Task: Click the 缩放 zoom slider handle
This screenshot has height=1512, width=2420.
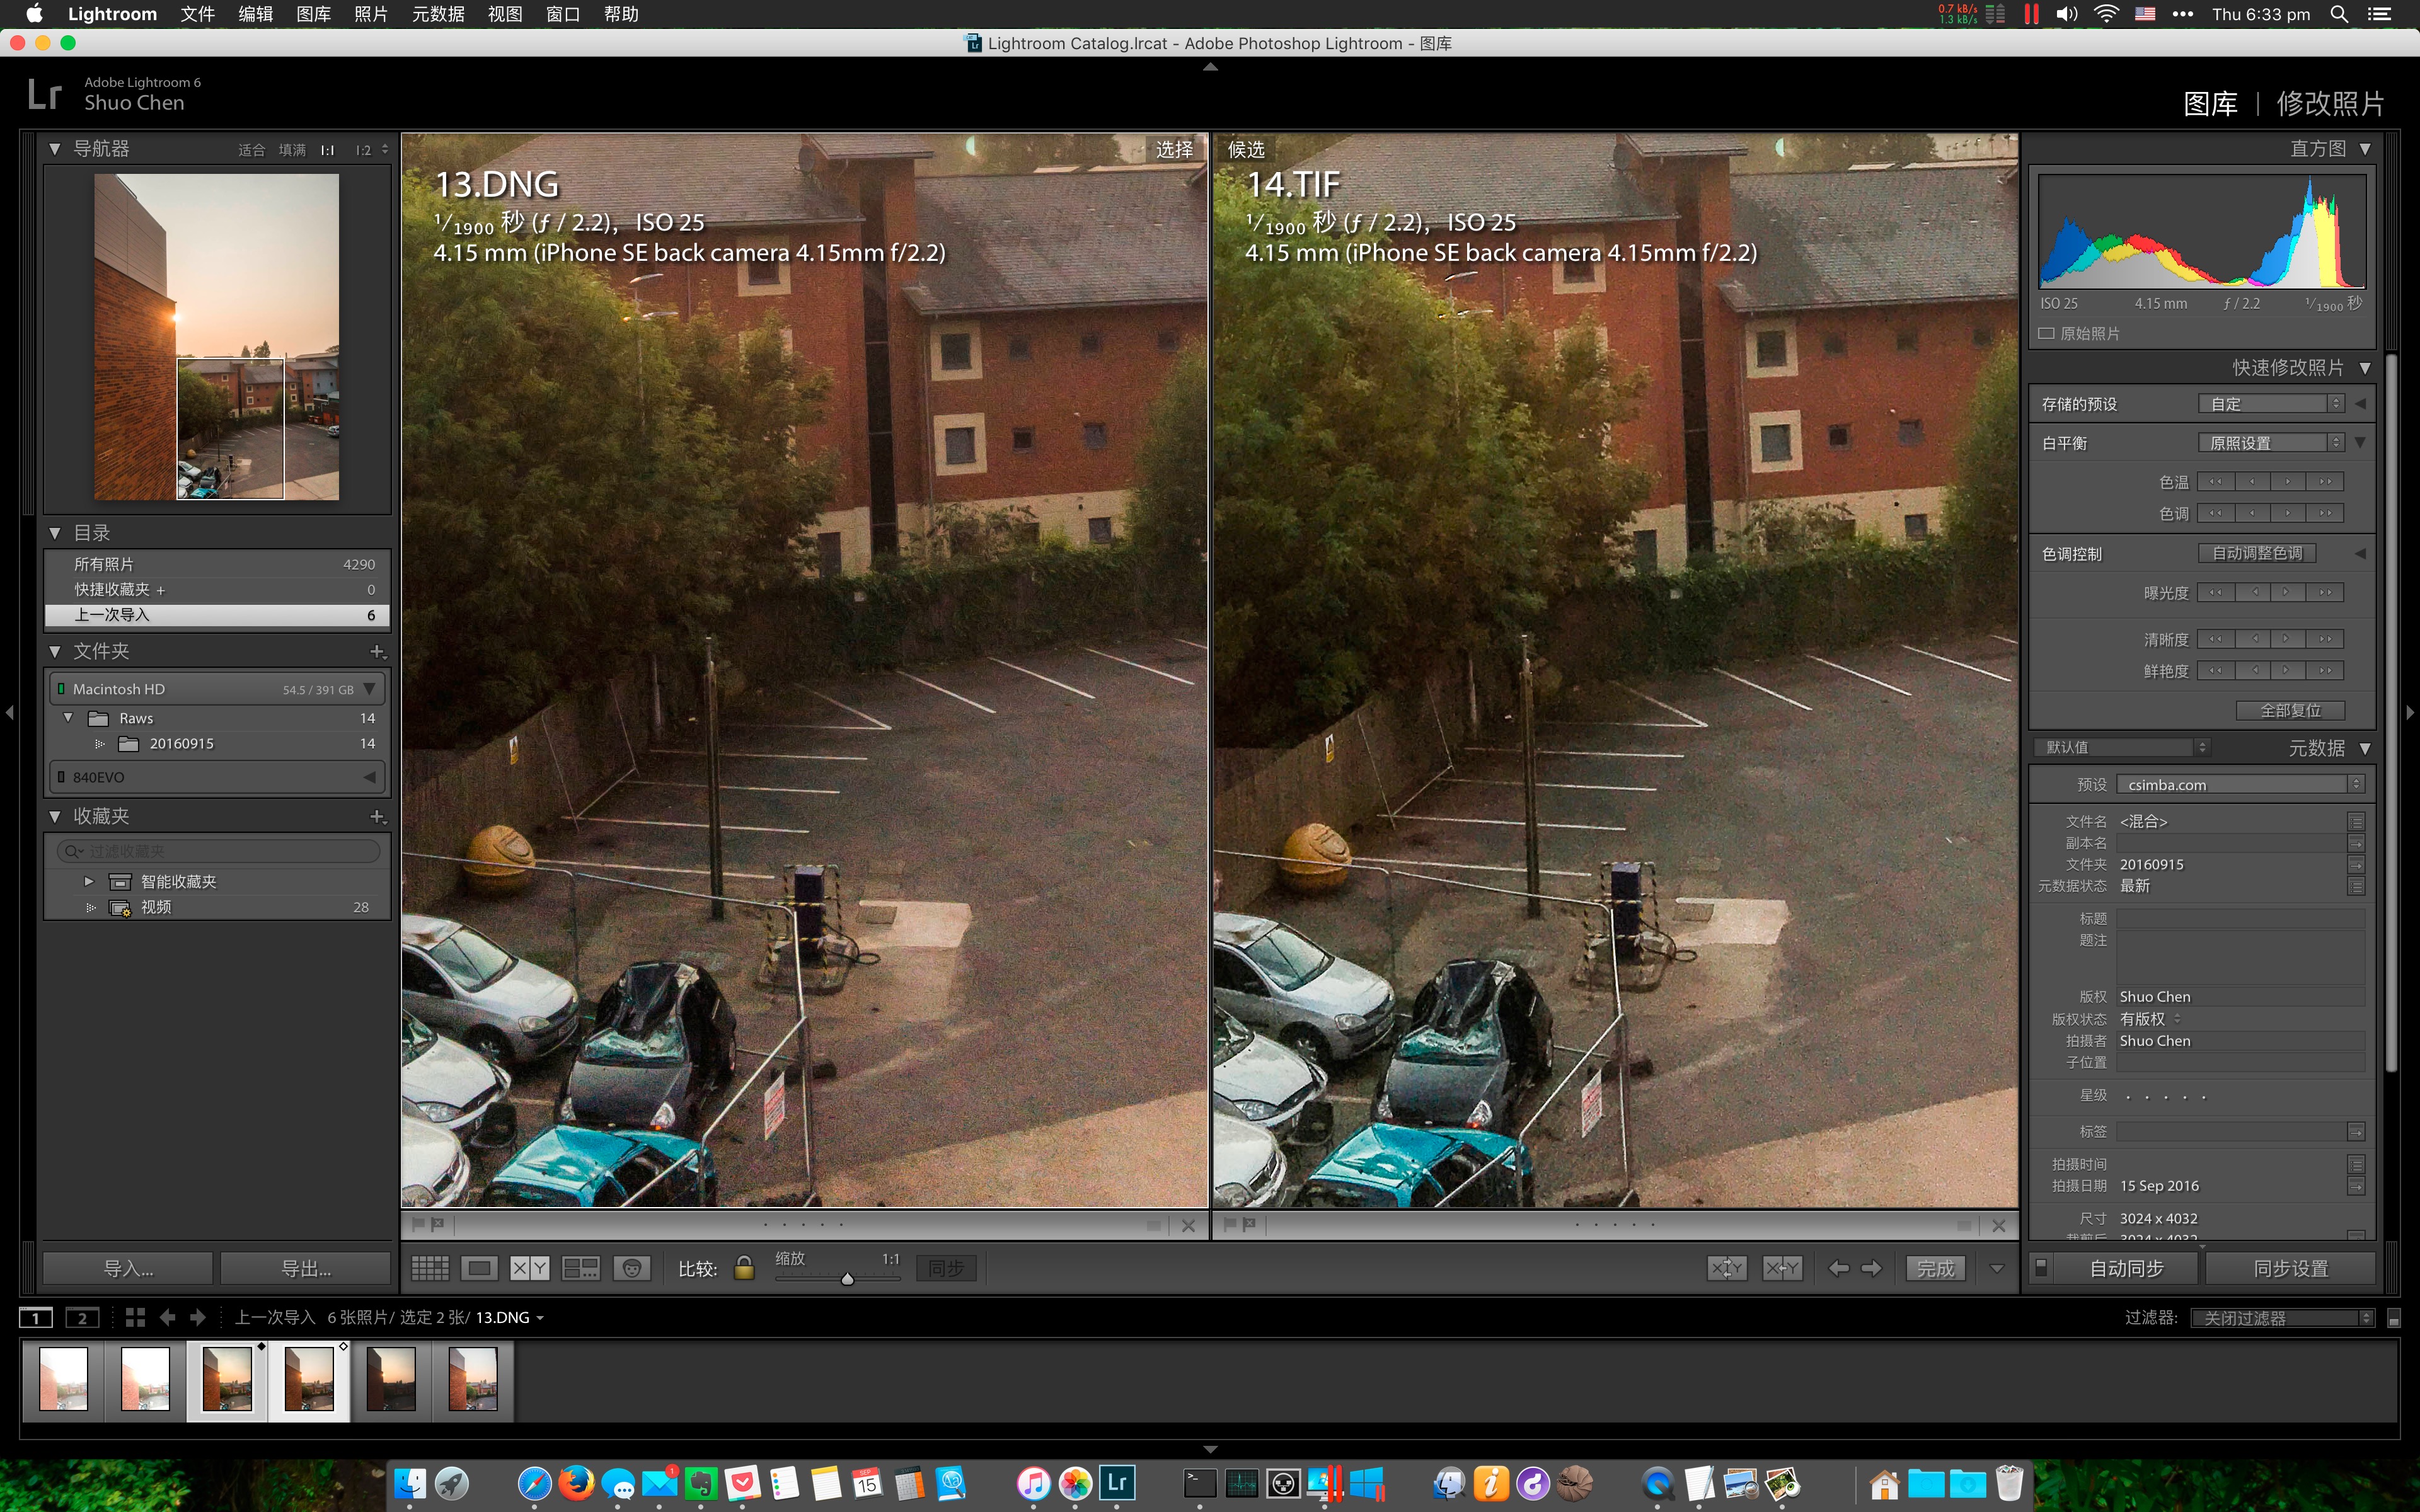Action: 847,1279
